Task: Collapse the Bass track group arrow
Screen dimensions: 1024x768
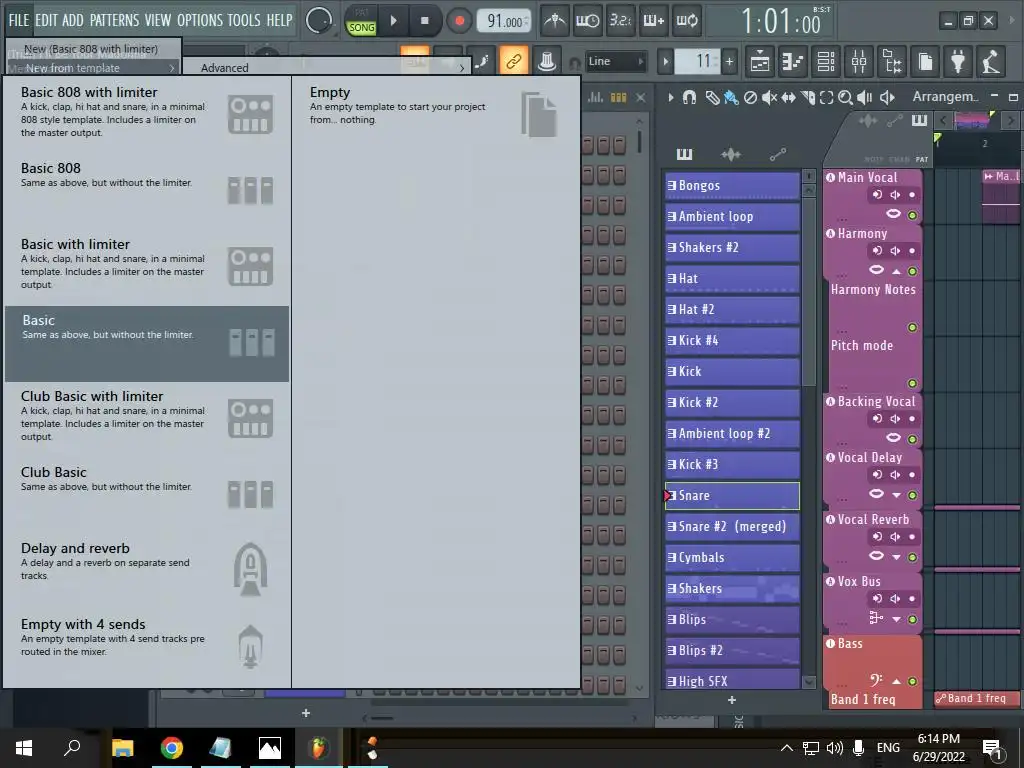Action: [x=897, y=681]
